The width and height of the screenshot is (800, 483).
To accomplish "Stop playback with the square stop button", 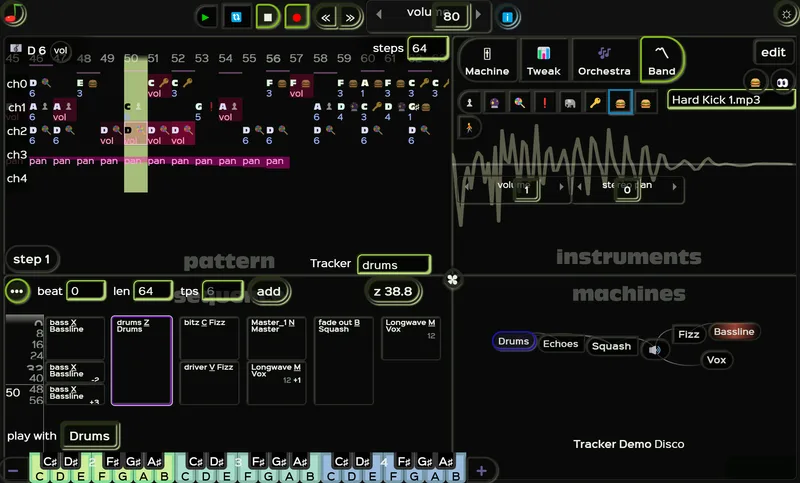I will coord(267,17).
